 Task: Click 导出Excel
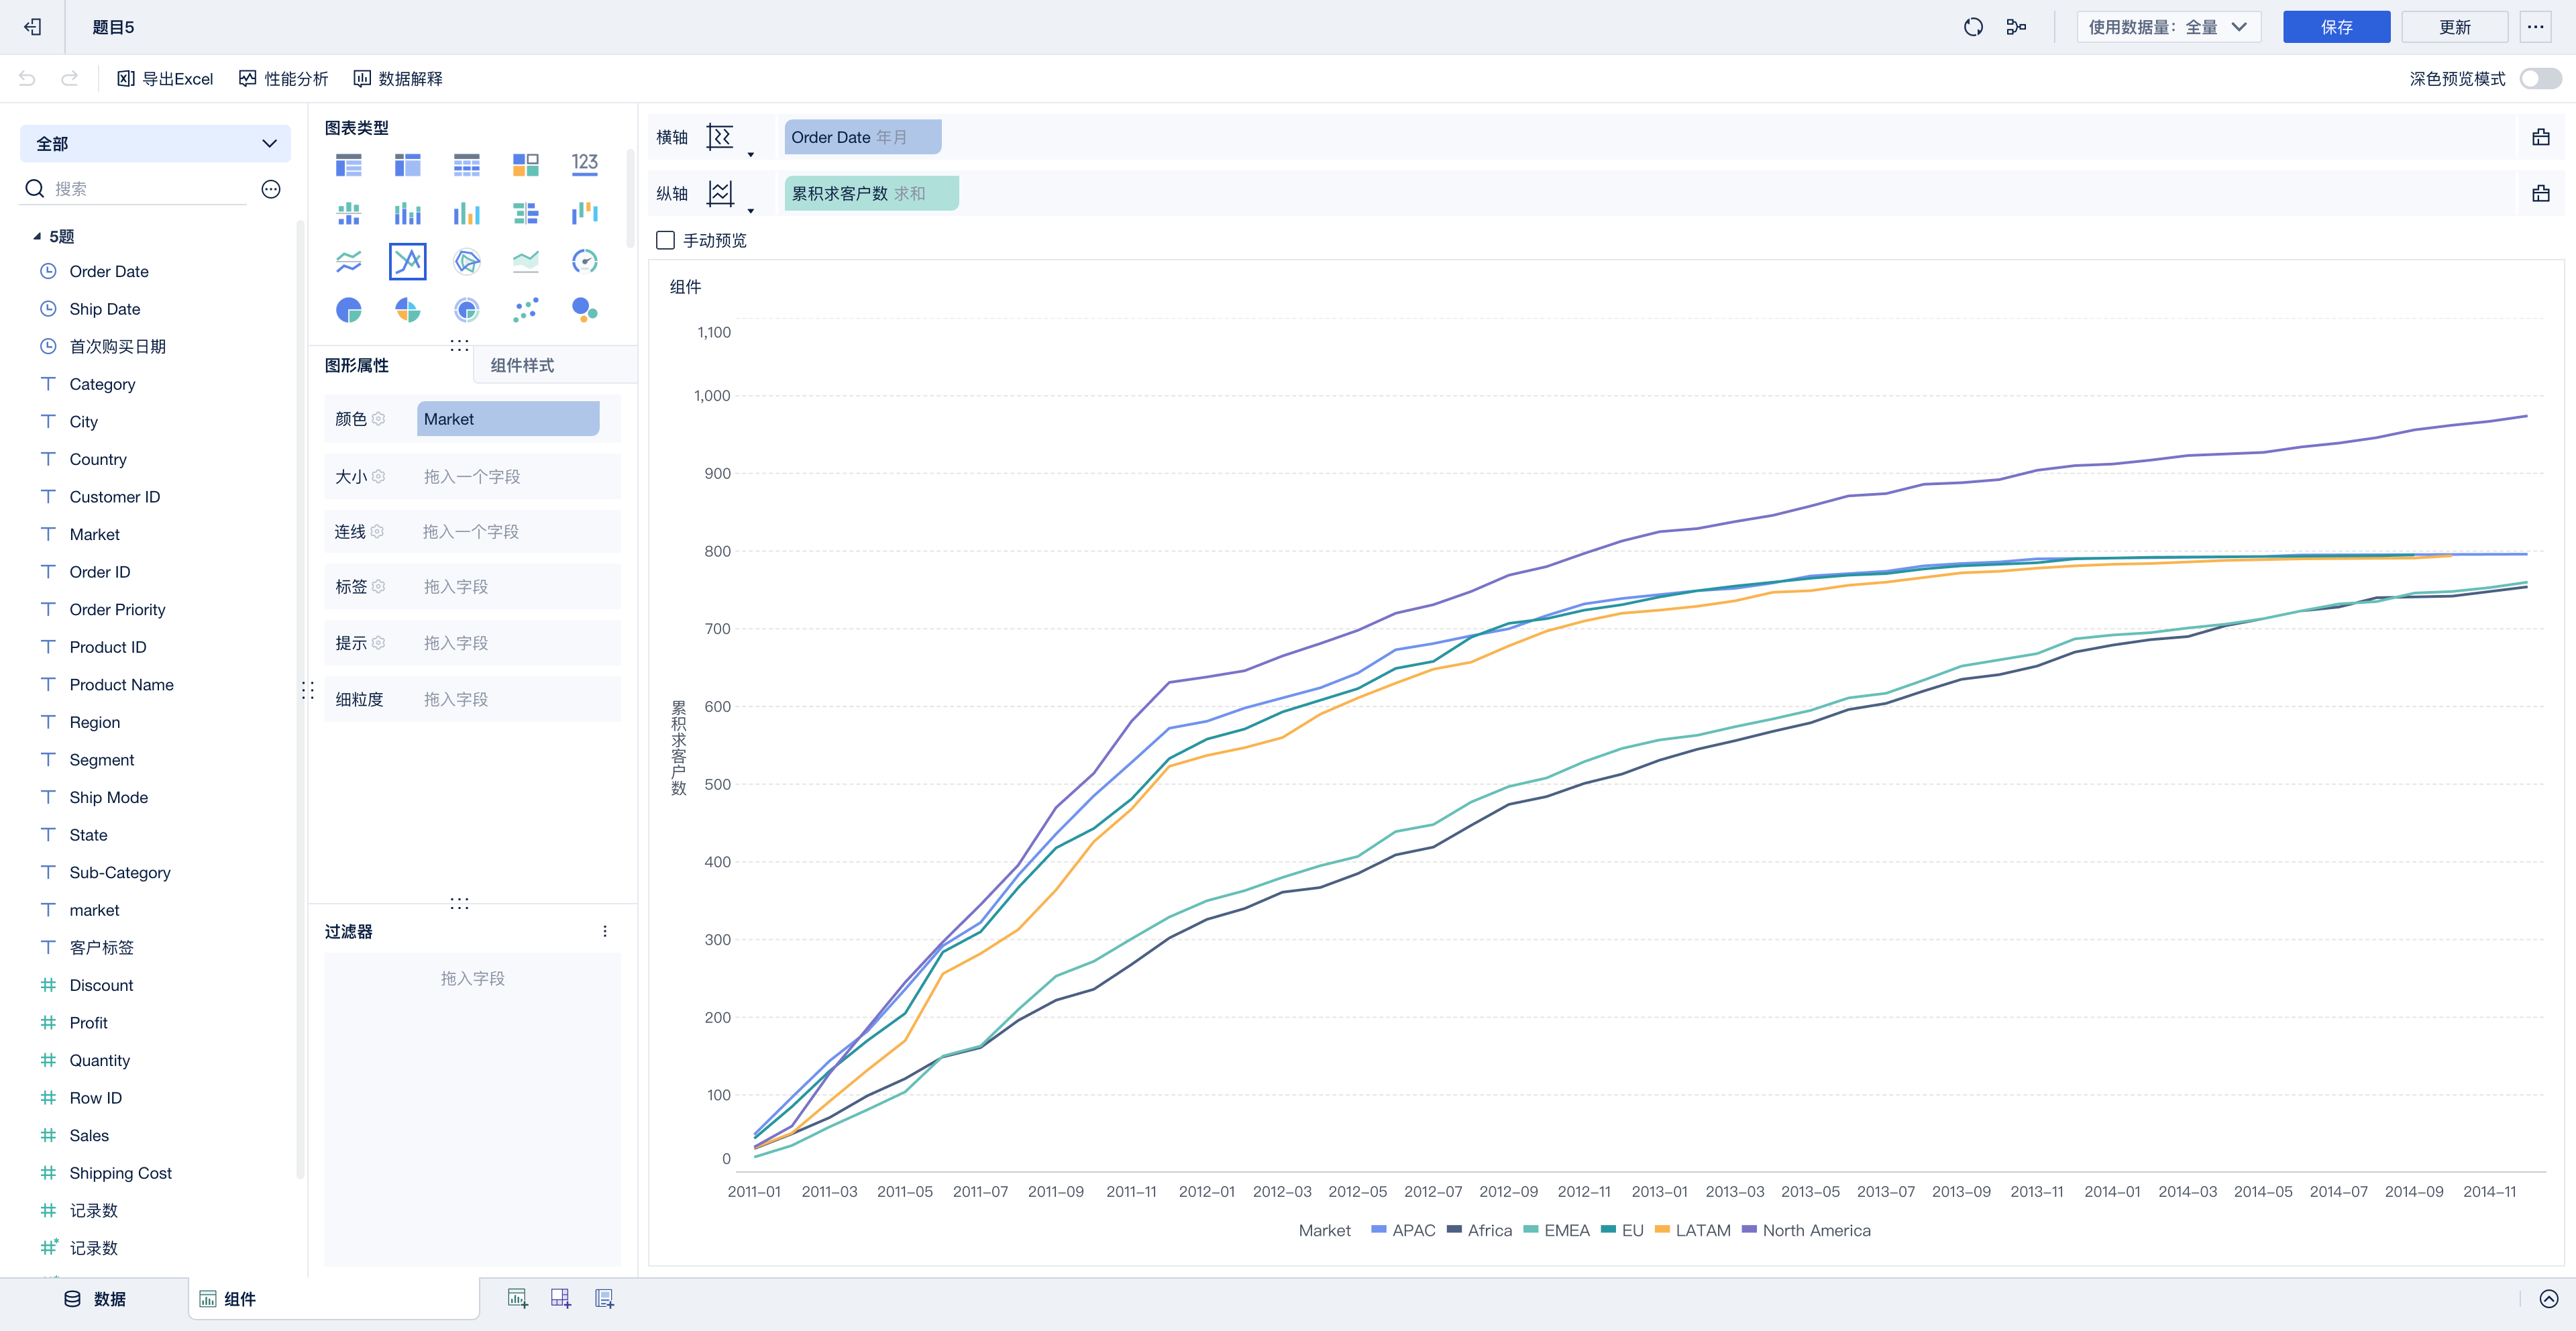165,79
